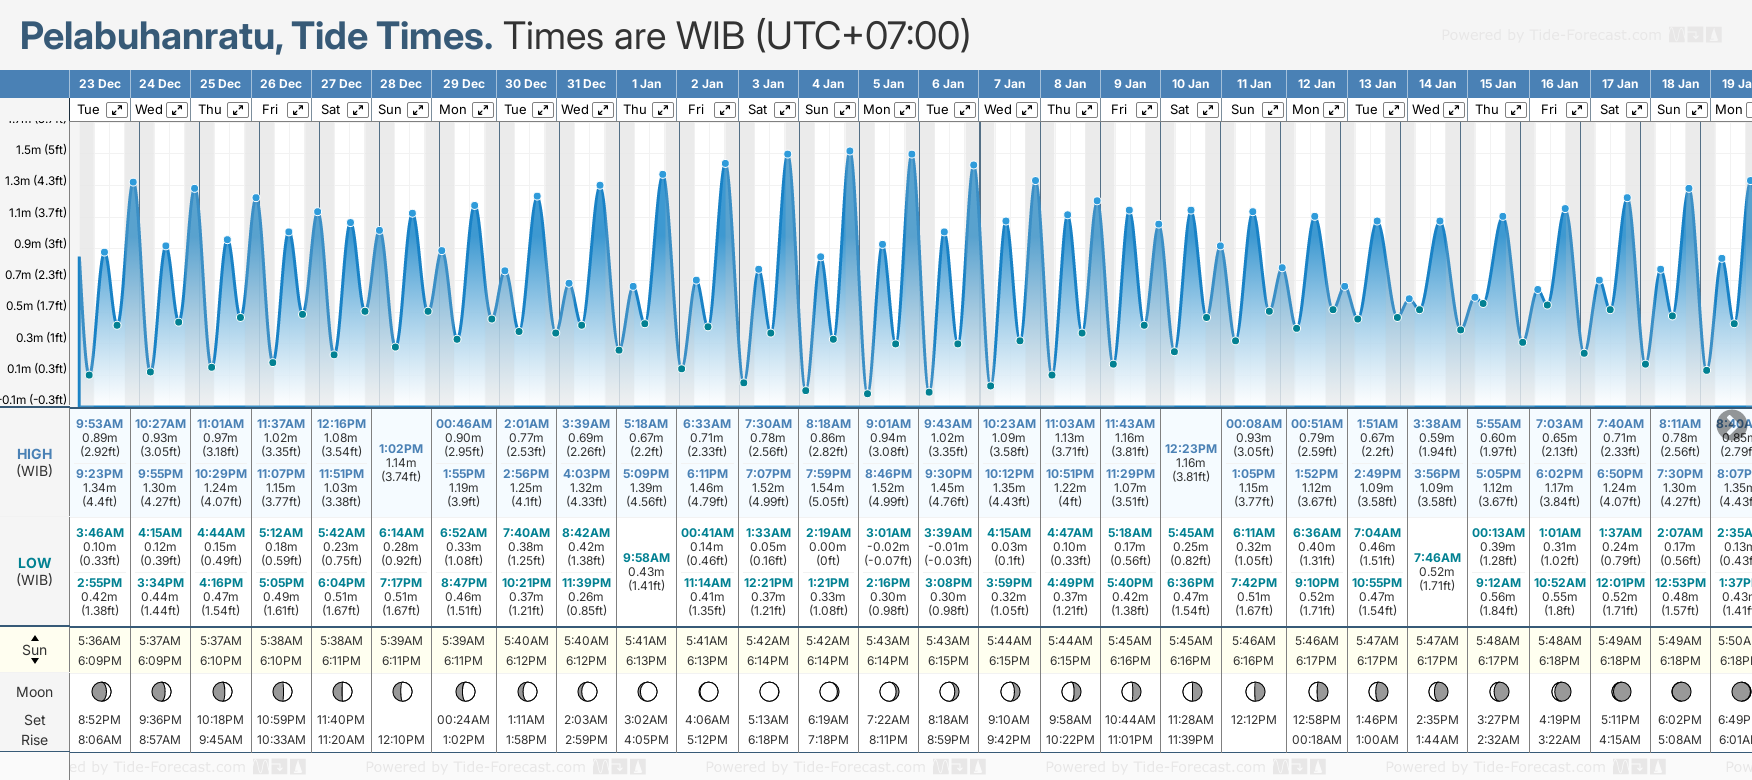Expand the Tue 23 Dec day view
The height and width of the screenshot is (780, 1752).
tap(117, 110)
